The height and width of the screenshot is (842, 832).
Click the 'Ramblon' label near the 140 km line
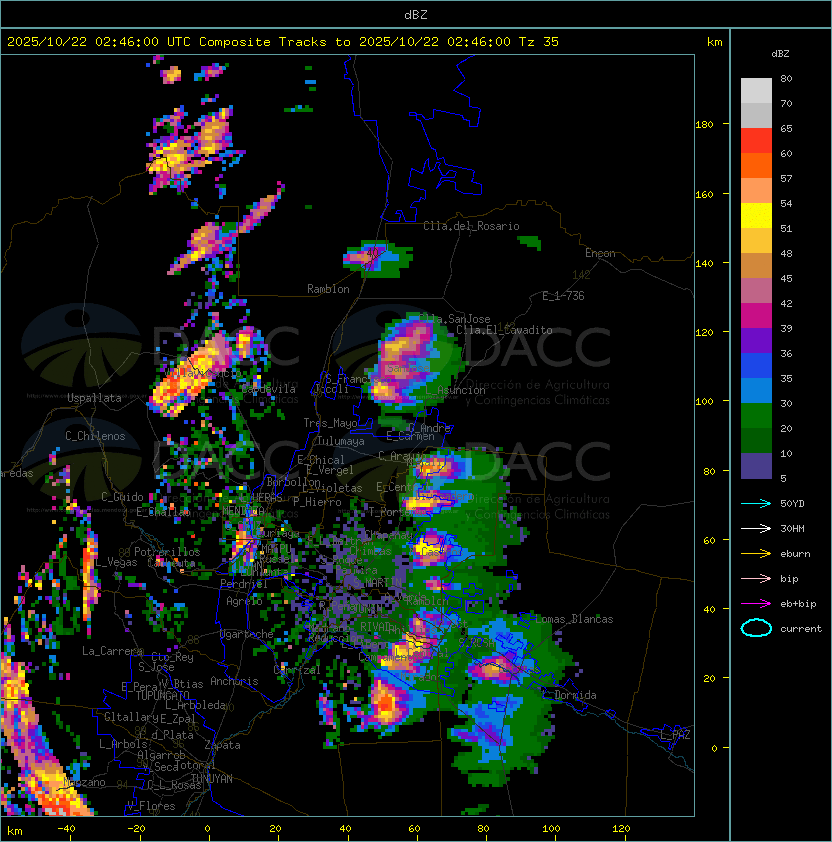pyautogui.click(x=328, y=289)
